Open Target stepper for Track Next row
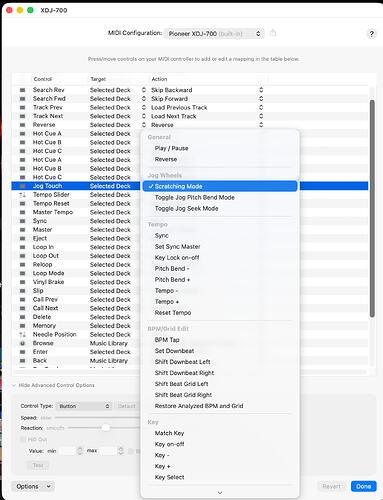 point(144,116)
